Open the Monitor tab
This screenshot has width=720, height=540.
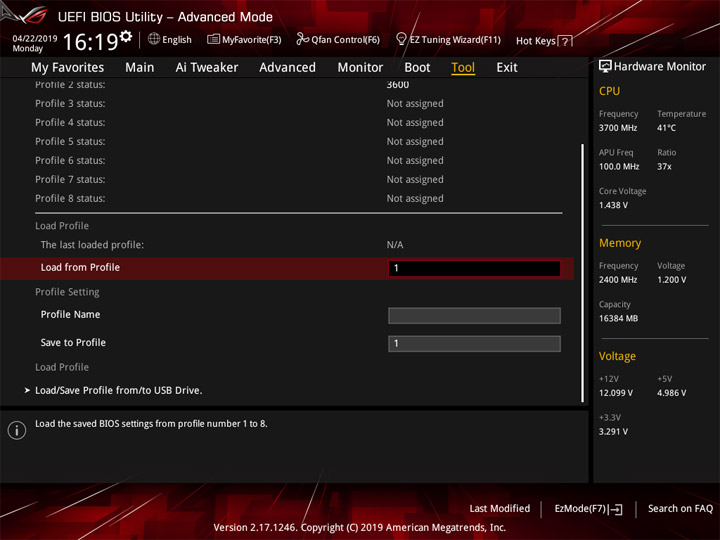[360, 68]
